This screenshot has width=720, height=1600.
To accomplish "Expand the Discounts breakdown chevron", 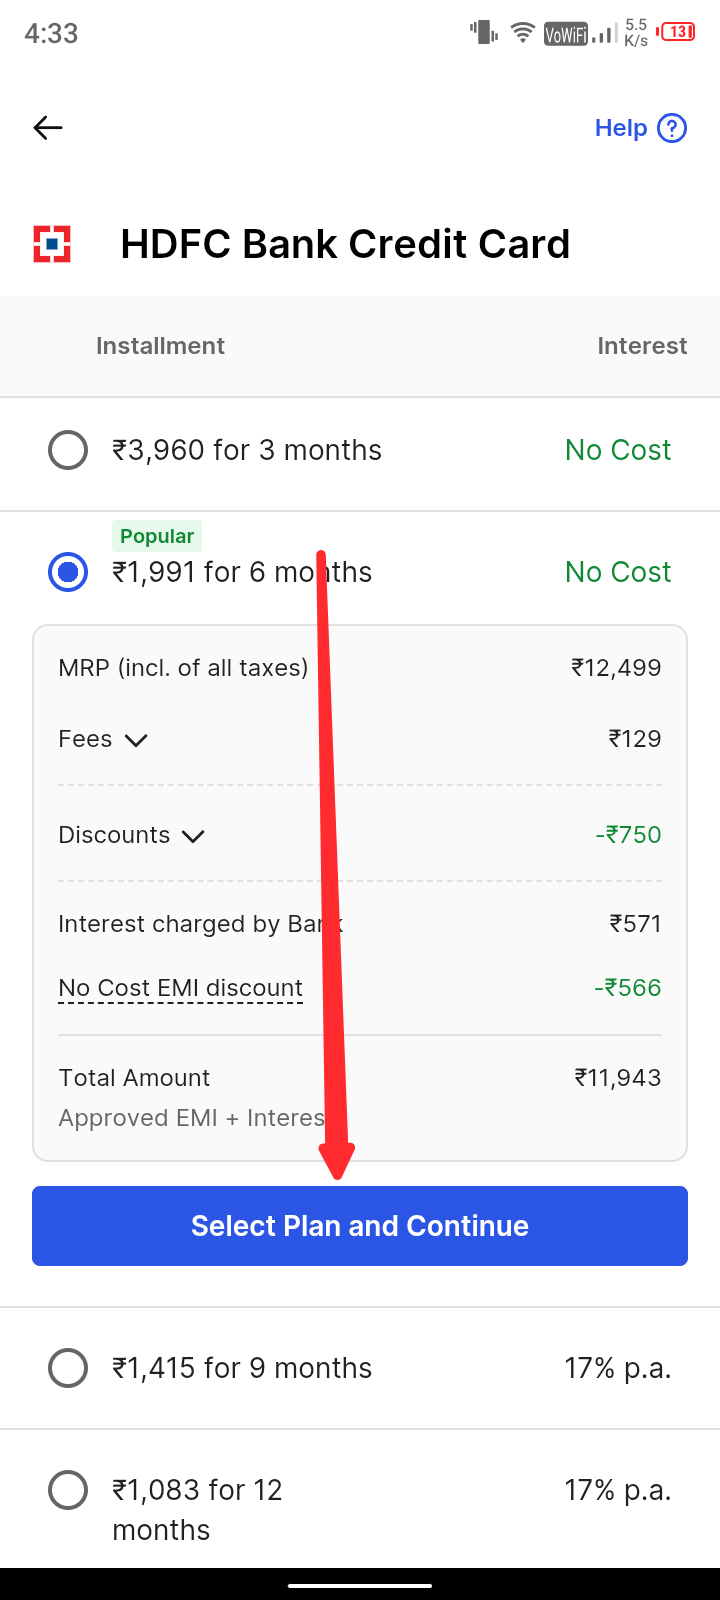I will coord(193,836).
